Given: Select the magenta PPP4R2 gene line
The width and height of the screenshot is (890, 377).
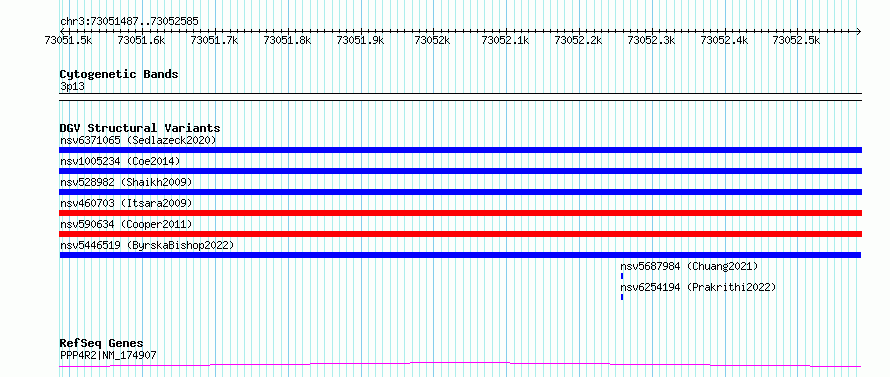Looking at the screenshot, I should point(460,365).
